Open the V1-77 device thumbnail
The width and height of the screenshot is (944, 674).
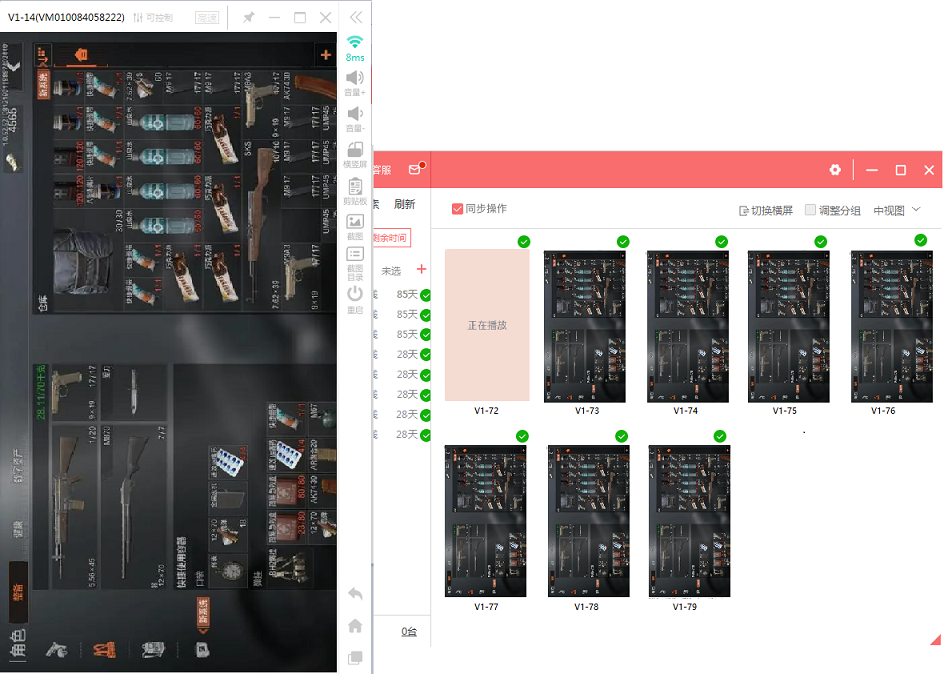coord(487,521)
